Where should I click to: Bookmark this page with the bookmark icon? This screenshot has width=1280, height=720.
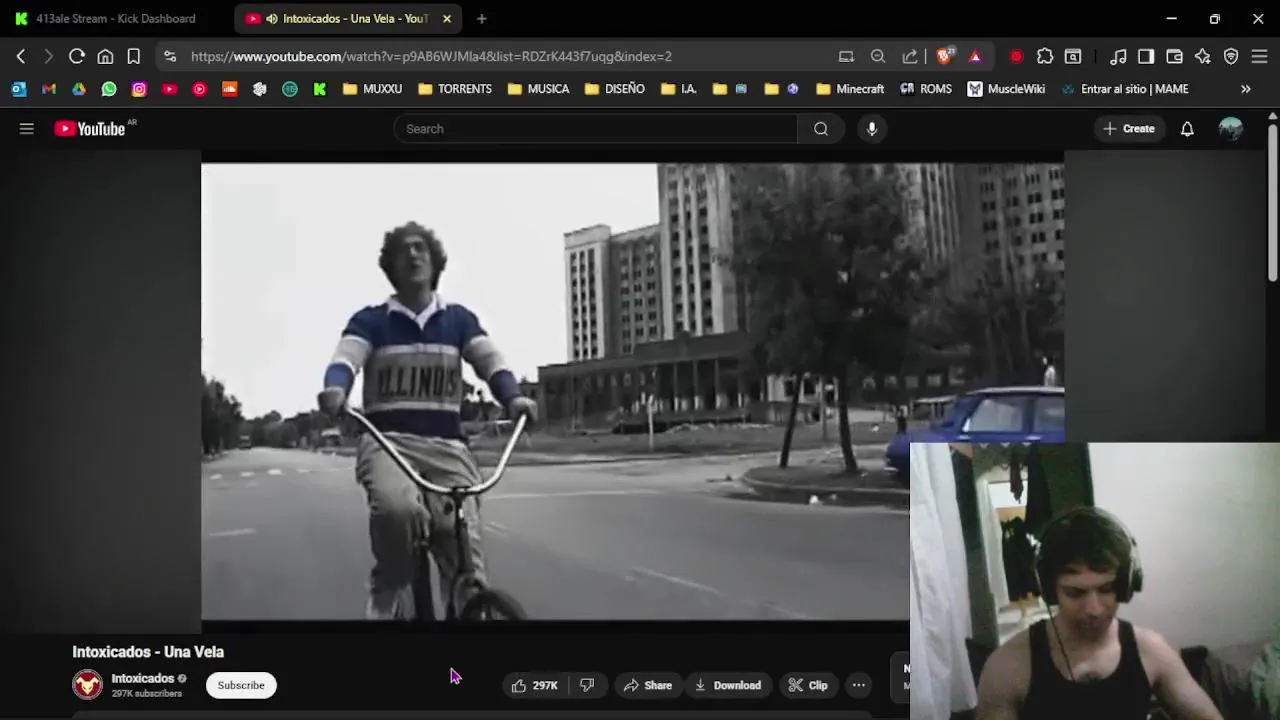(x=133, y=56)
